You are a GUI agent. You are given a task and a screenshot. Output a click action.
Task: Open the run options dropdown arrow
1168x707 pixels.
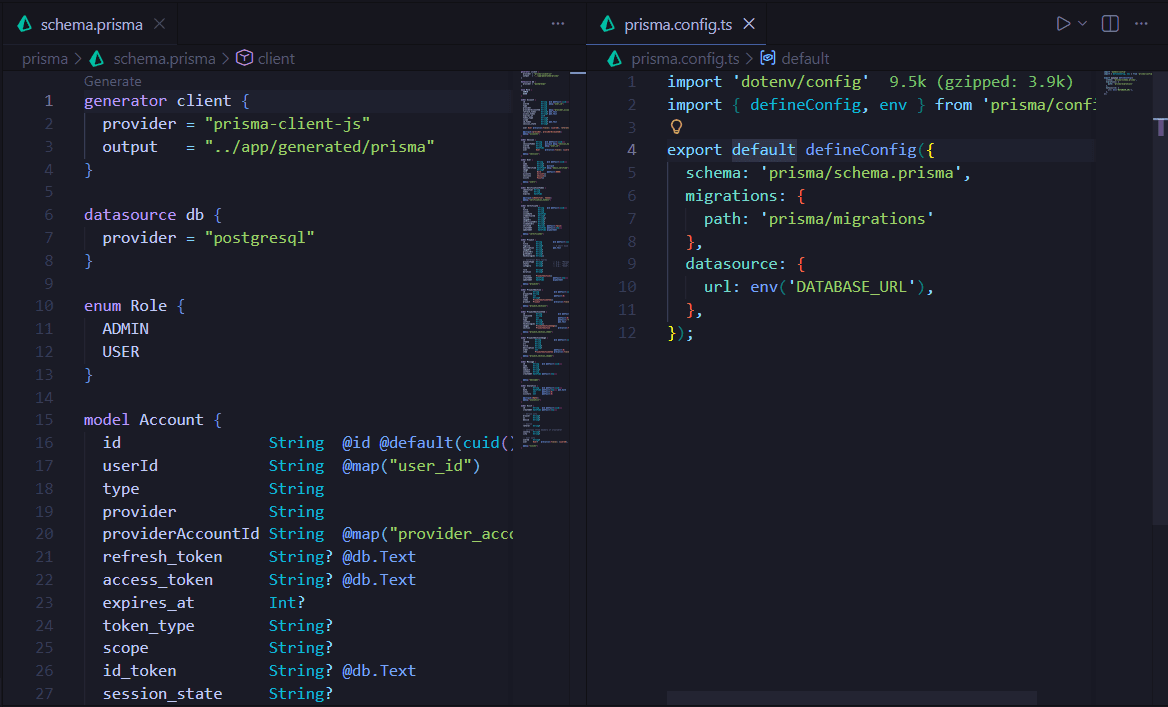click(x=1082, y=23)
